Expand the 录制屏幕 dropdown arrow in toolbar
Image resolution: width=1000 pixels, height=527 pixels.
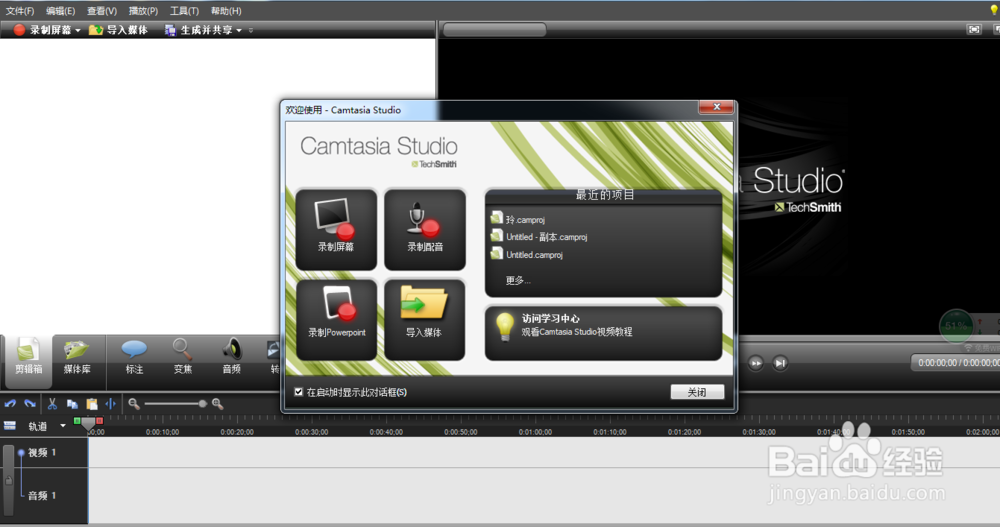(x=78, y=30)
